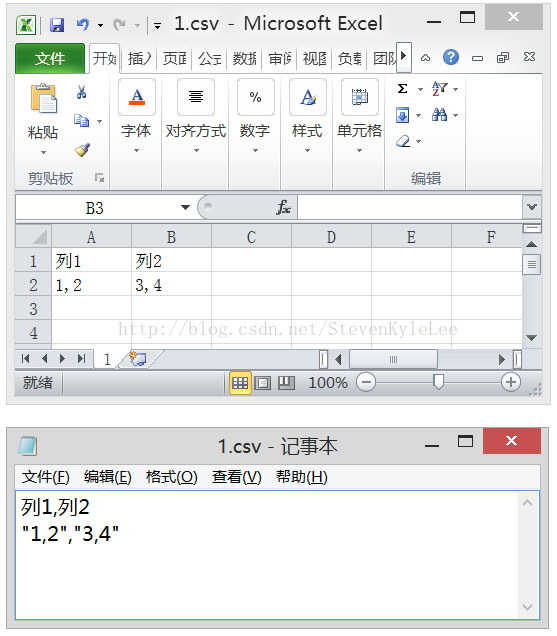The height and width of the screenshot is (636, 557).
Task: Click the zoom out minus button
Action: [366, 382]
